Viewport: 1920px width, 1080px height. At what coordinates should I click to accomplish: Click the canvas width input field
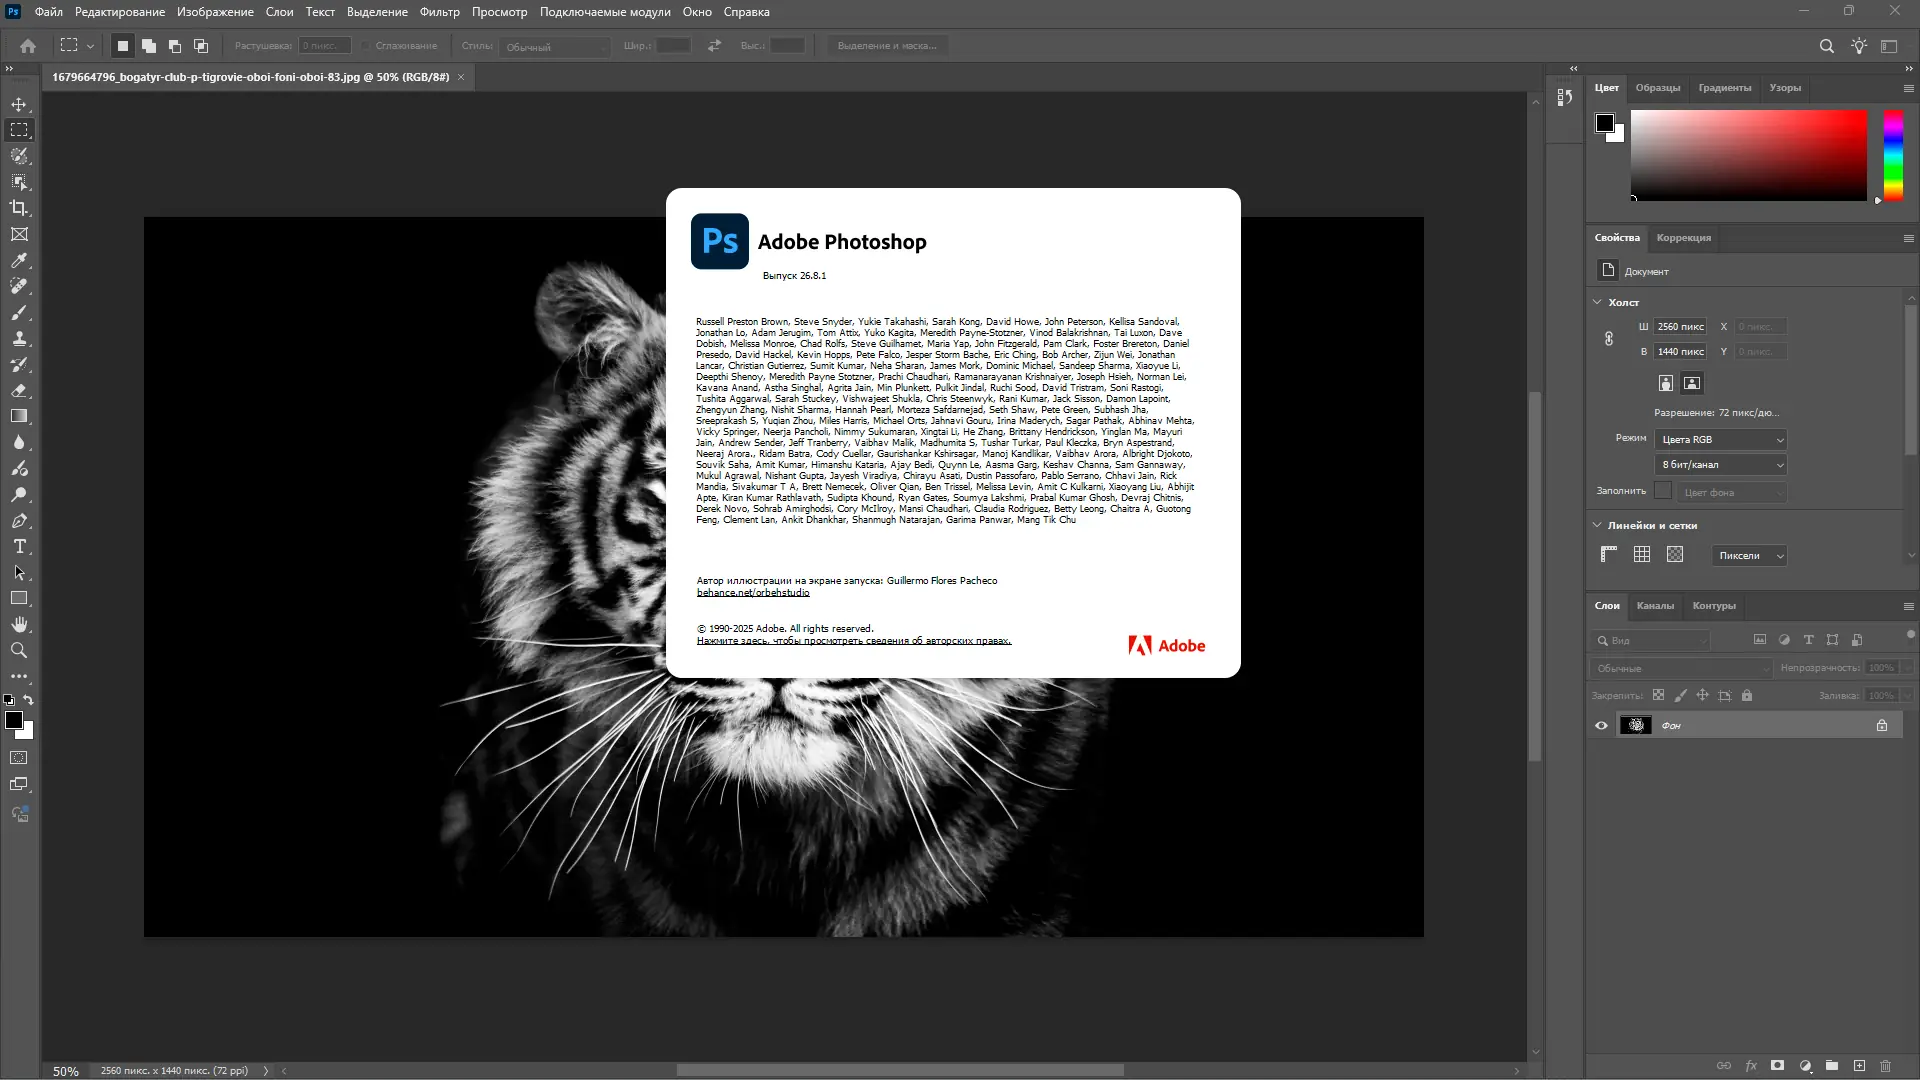[x=1680, y=326]
